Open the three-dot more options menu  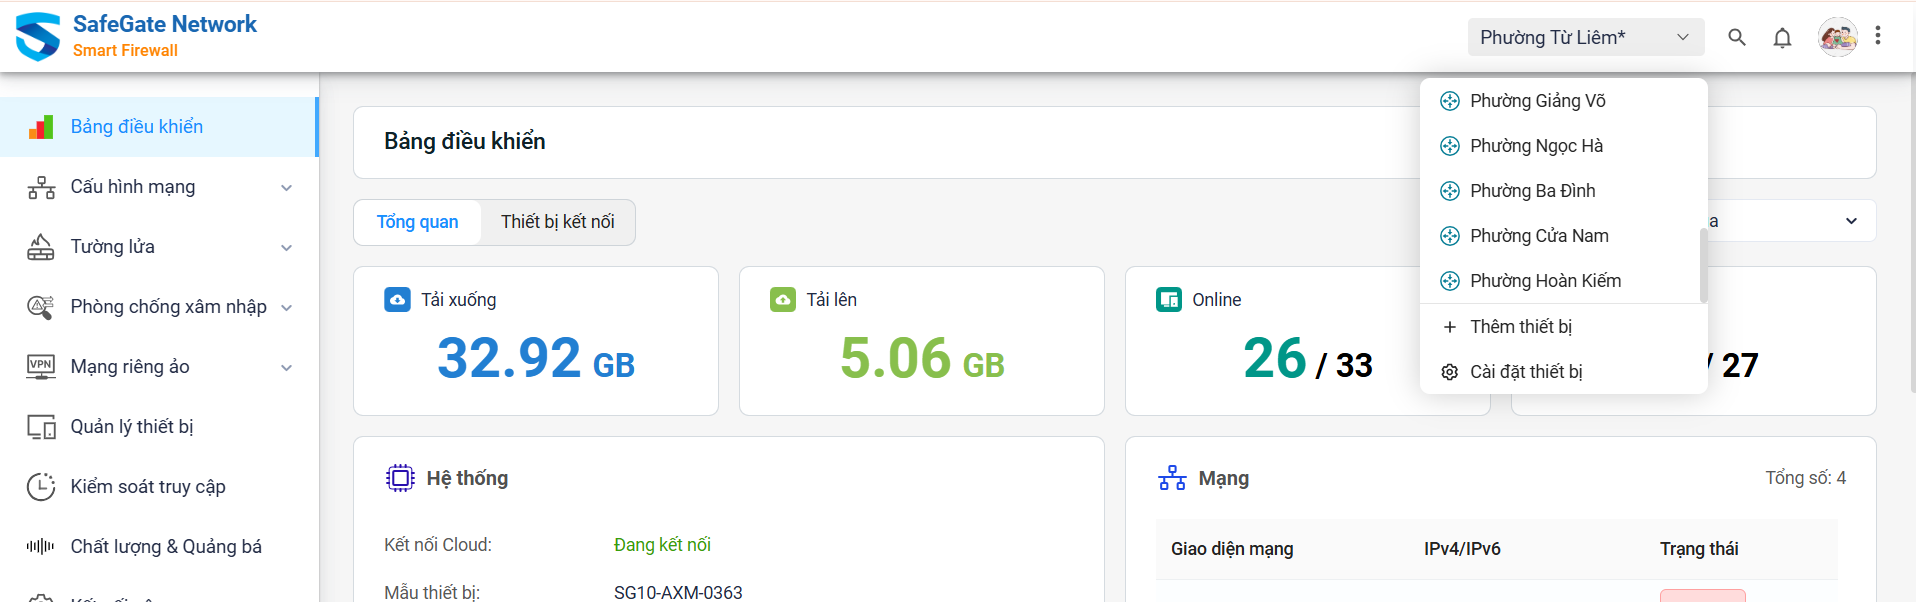1878,36
